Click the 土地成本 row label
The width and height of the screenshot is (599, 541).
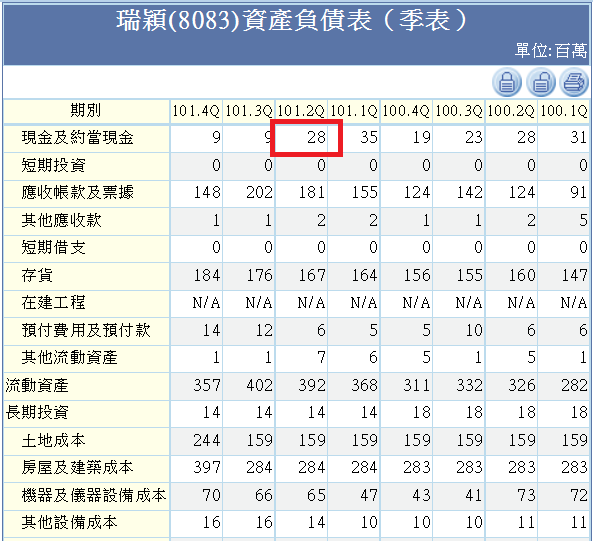click(53, 440)
